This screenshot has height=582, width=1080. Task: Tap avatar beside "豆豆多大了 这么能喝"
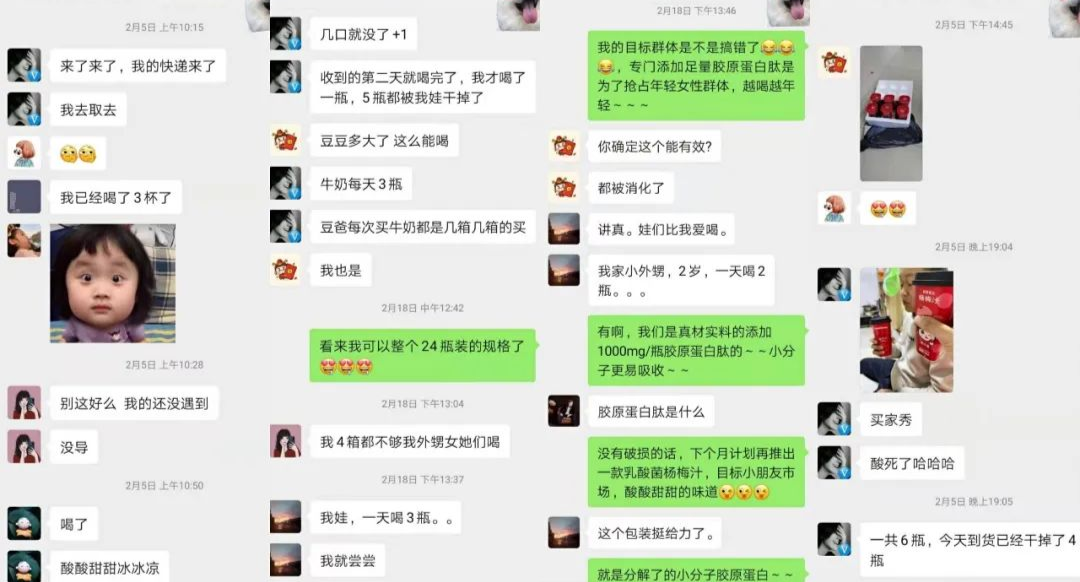point(285,140)
